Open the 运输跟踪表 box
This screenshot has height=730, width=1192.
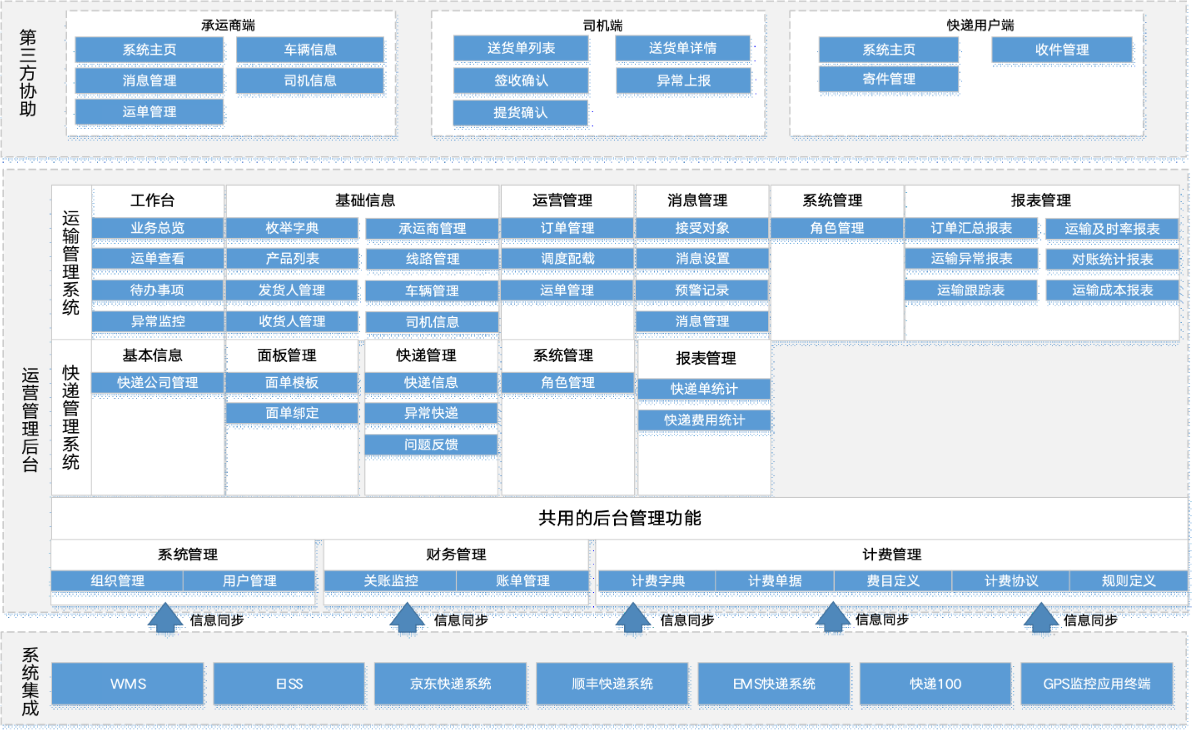pos(972,290)
